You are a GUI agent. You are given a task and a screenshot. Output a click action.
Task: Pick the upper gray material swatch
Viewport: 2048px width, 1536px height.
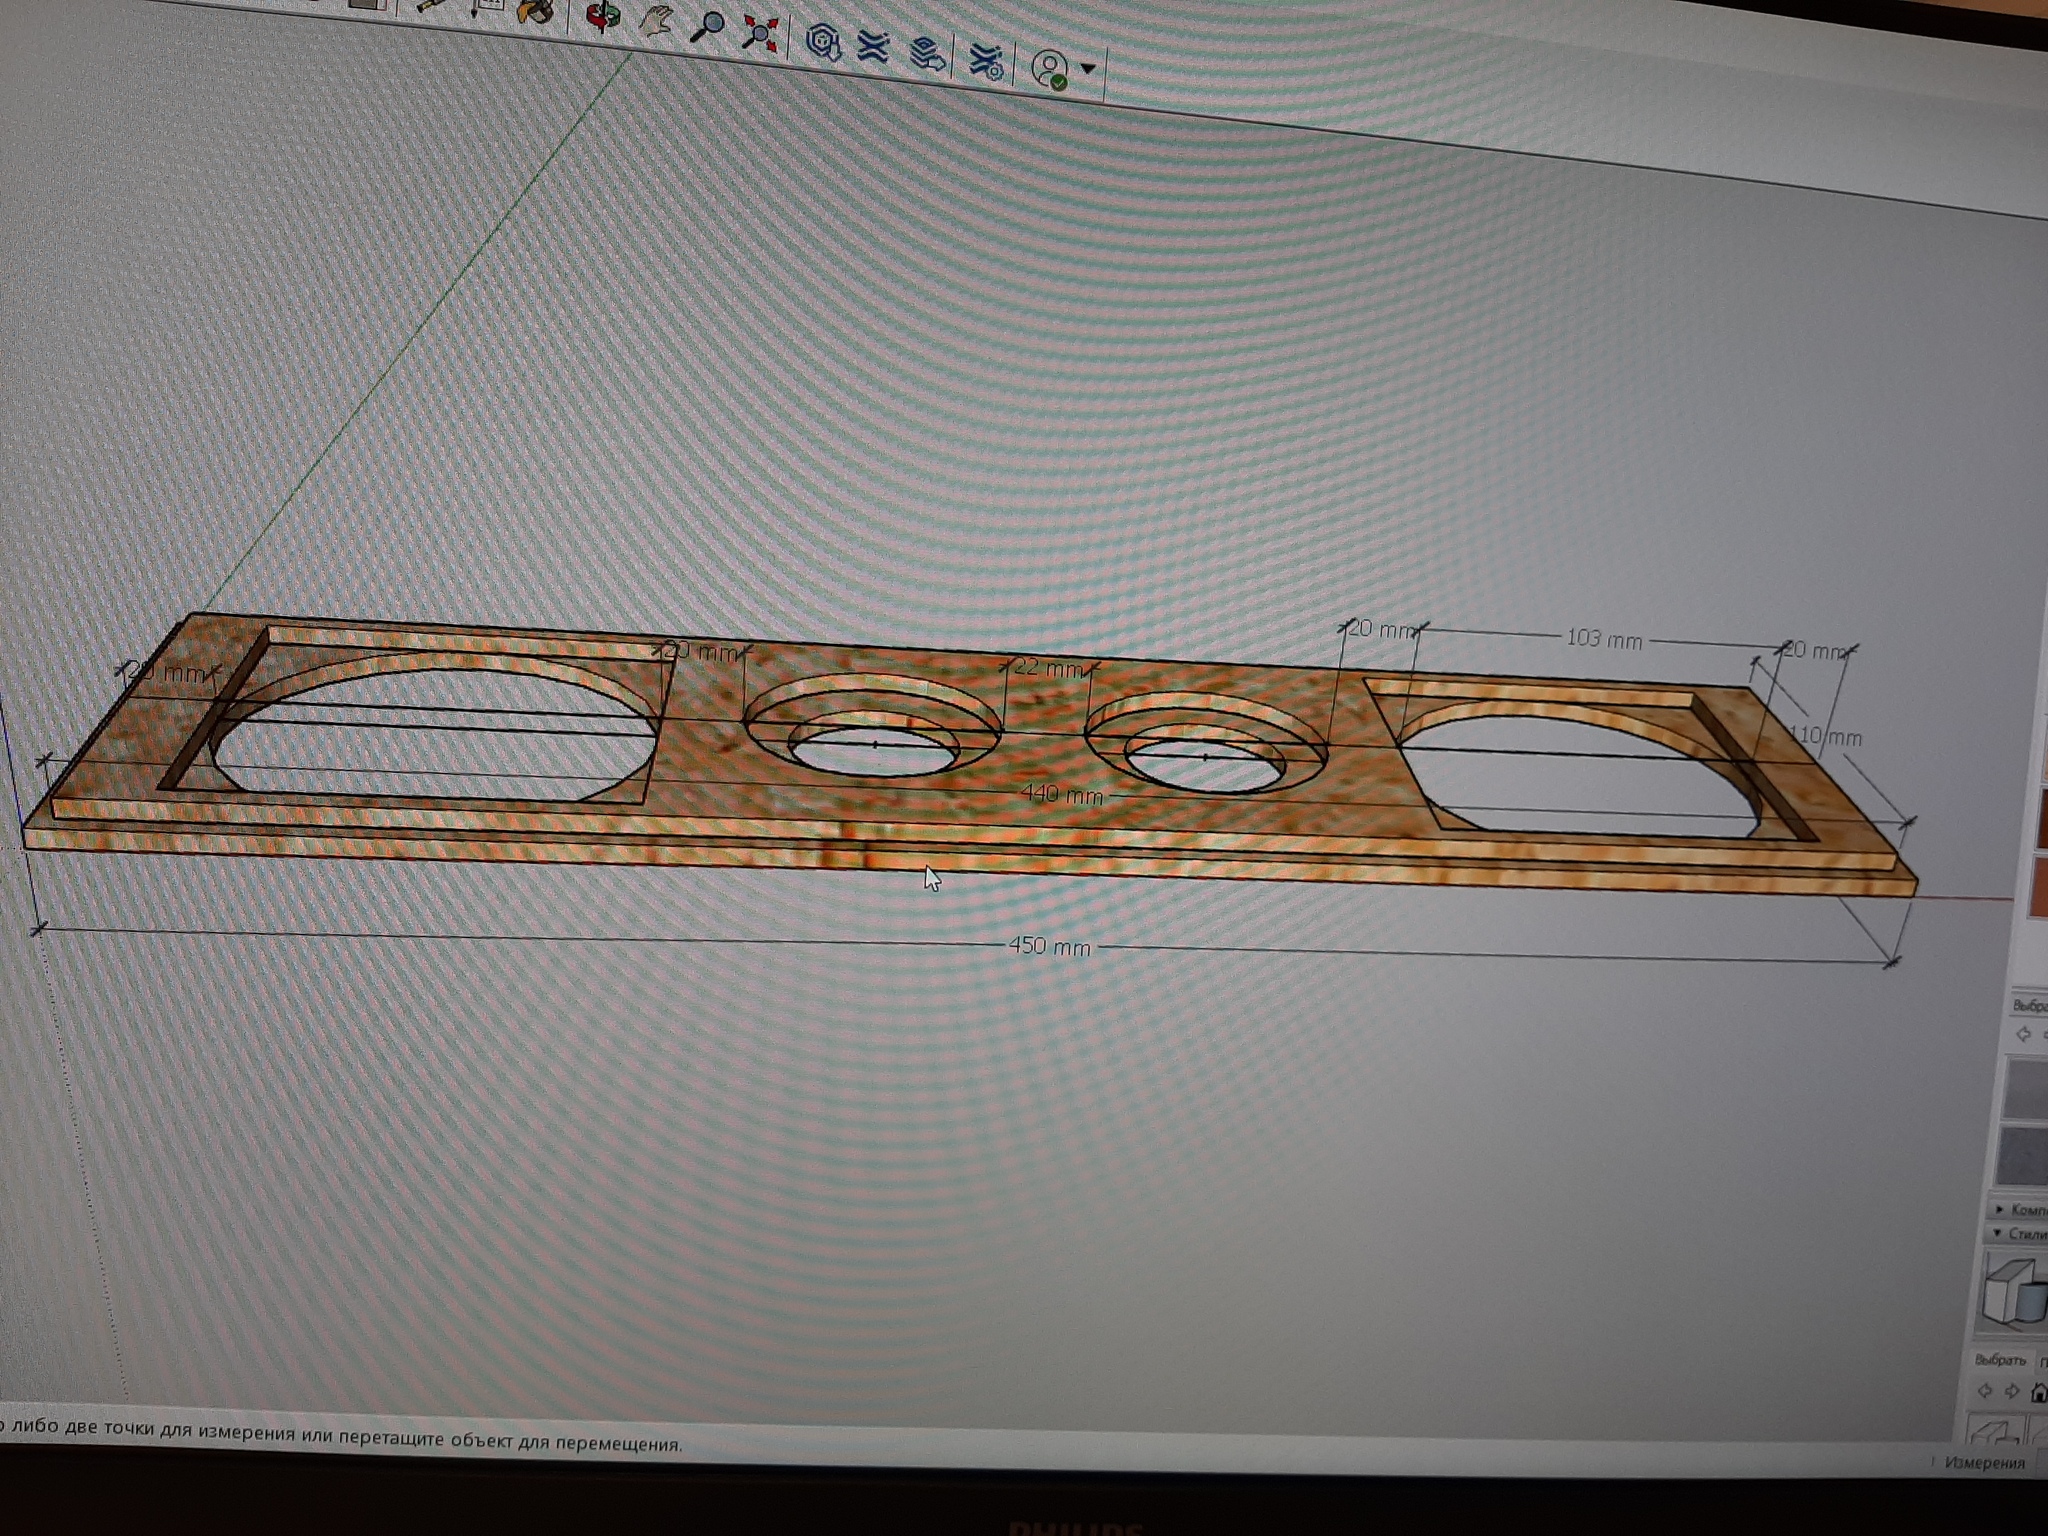2028,1088
